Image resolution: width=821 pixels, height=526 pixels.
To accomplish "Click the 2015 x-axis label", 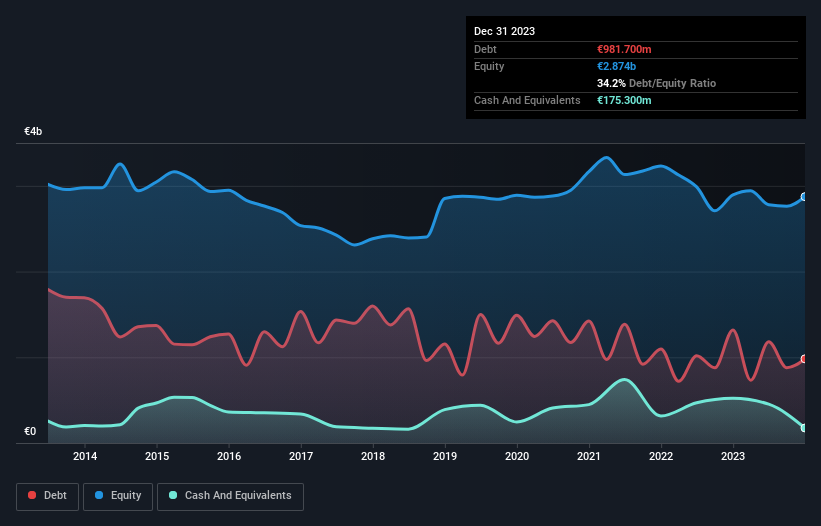I will pos(157,456).
